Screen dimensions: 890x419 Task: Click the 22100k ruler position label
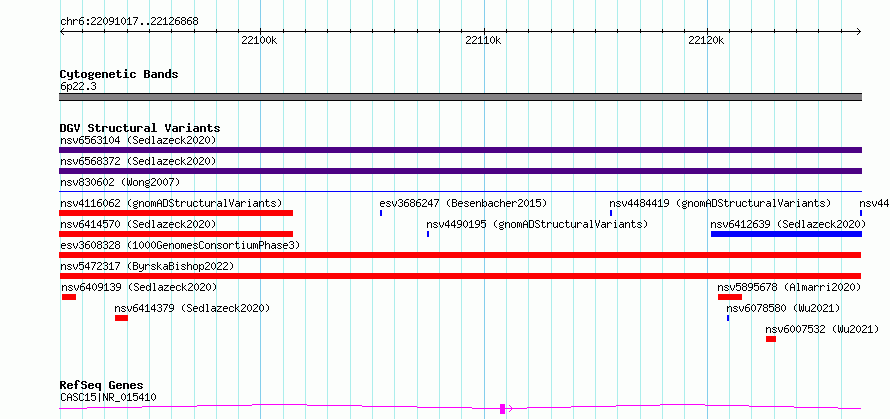click(x=259, y=40)
